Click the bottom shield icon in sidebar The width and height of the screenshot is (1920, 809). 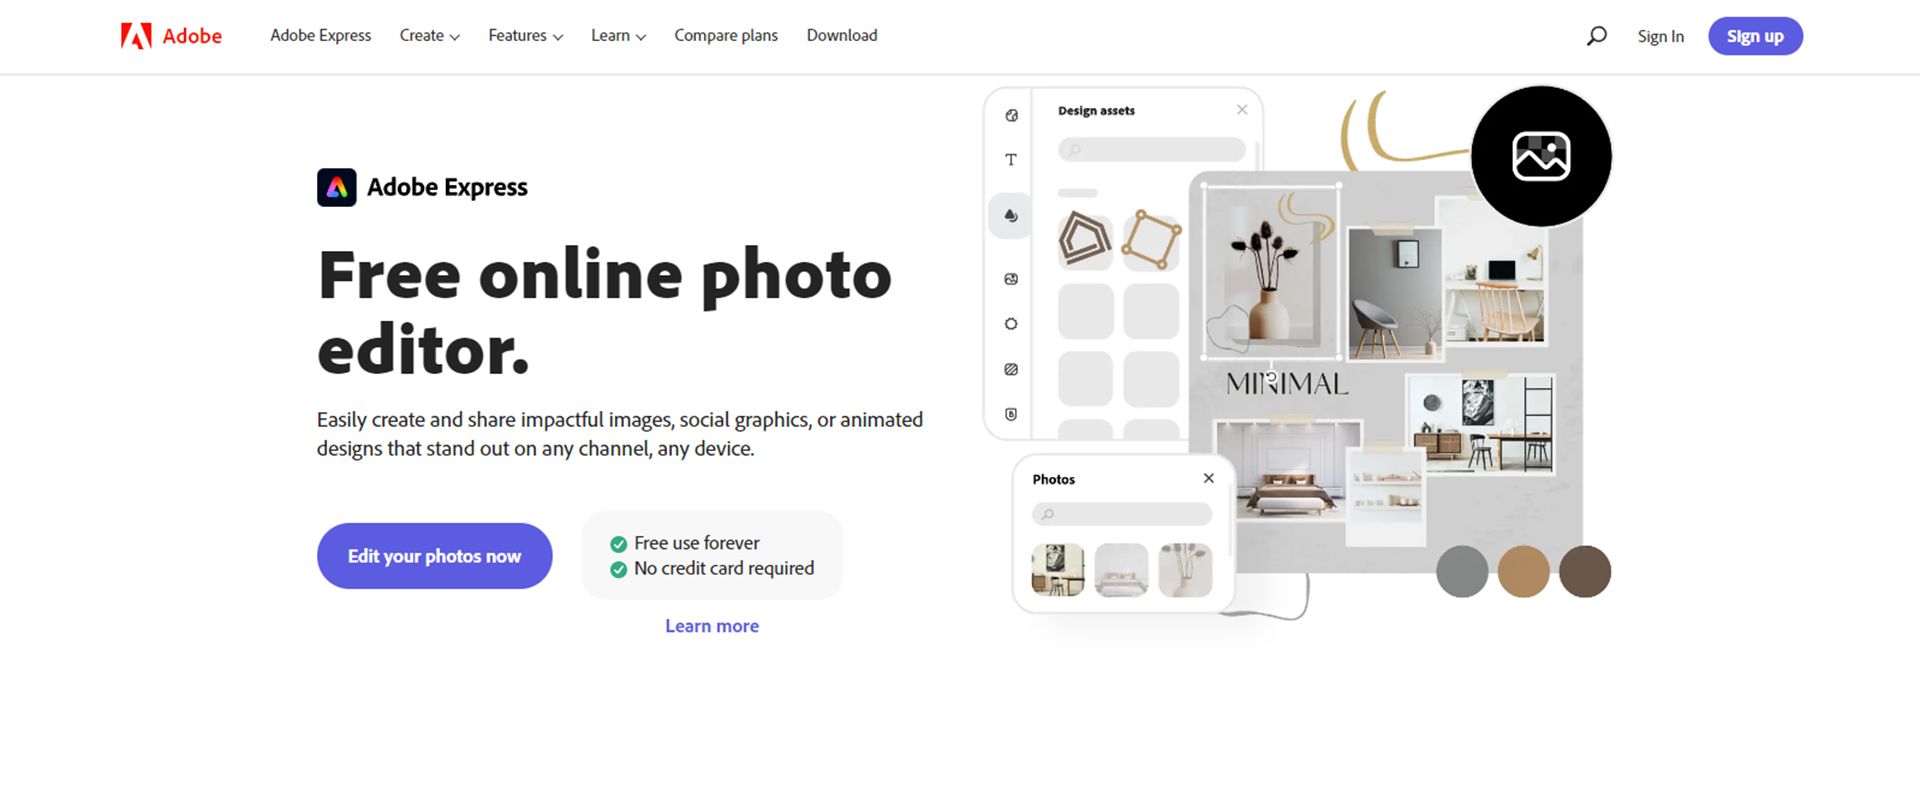(x=1011, y=414)
